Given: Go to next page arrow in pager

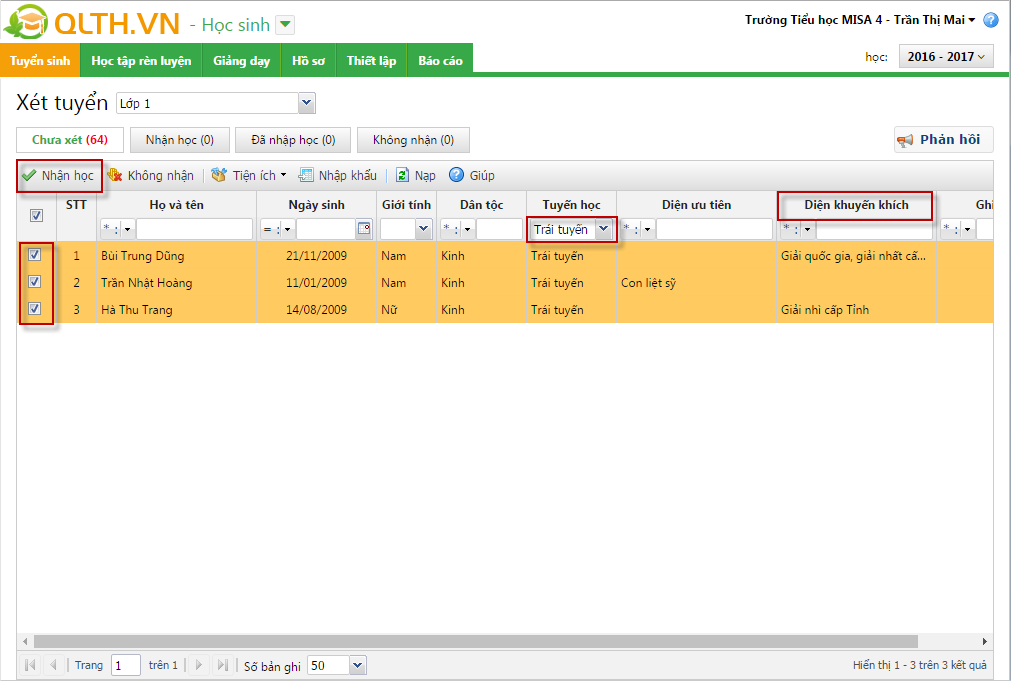Looking at the screenshot, I should [199, 665].
